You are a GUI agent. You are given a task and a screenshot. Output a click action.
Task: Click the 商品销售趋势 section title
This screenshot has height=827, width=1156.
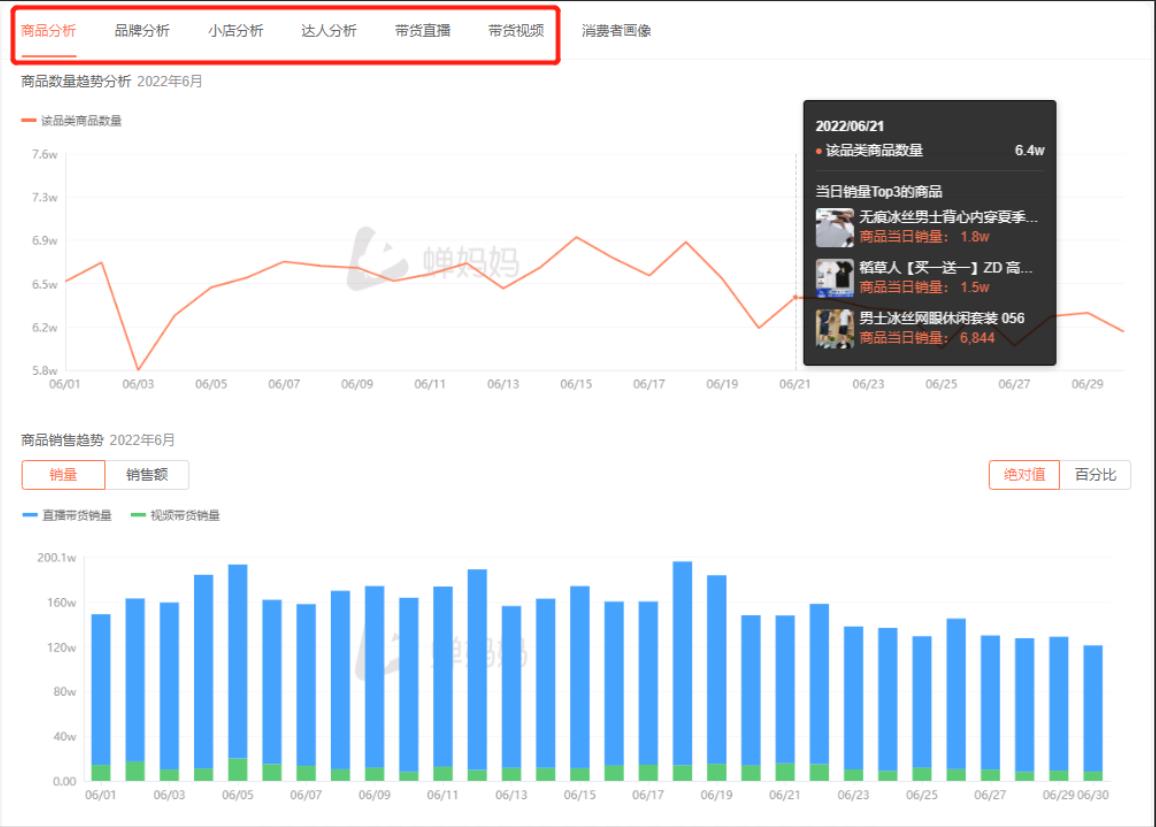point(62,440)
